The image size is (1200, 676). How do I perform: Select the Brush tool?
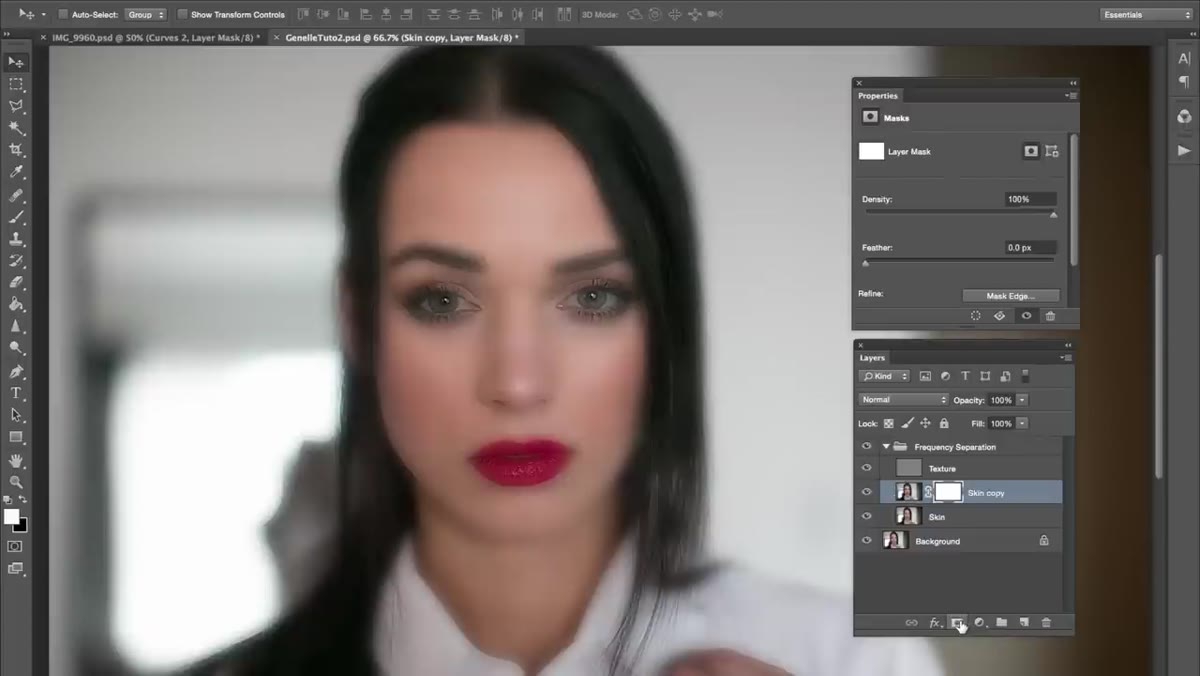(16, 218)
